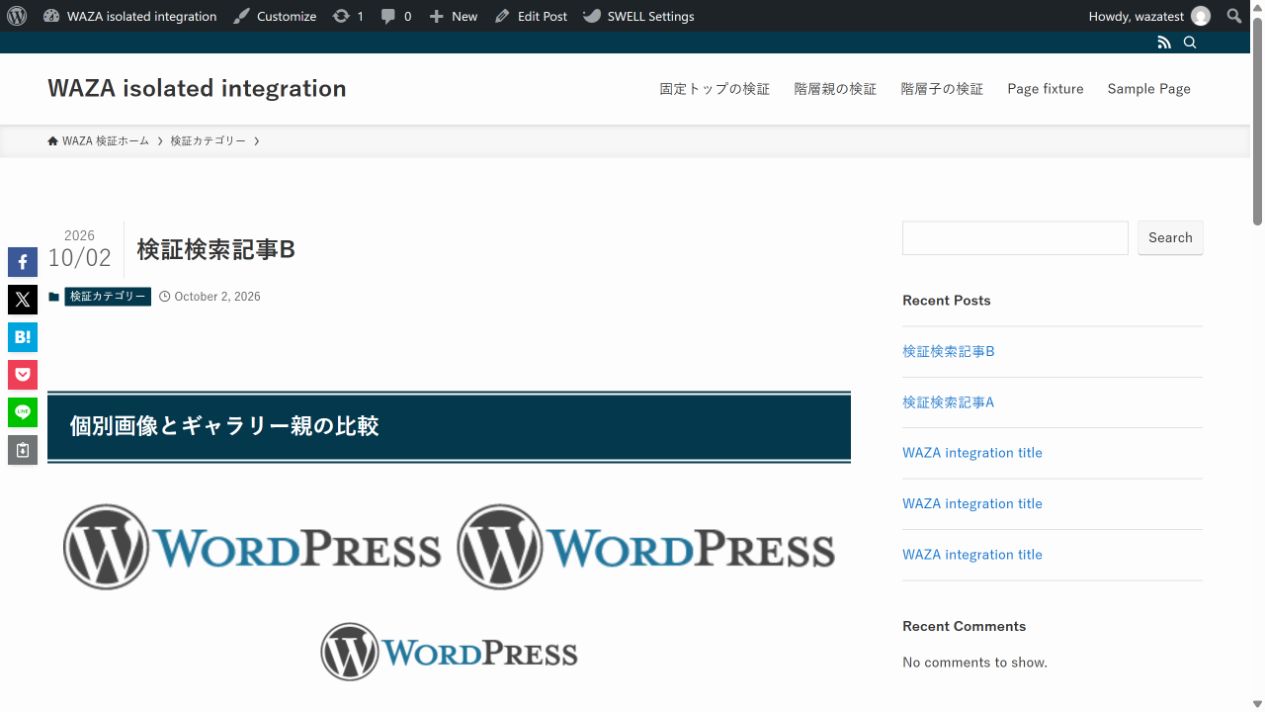The width and height of the screenshot is (1265, 712).
Task: Open the header search icon below admin bar
Action: 1190,42
